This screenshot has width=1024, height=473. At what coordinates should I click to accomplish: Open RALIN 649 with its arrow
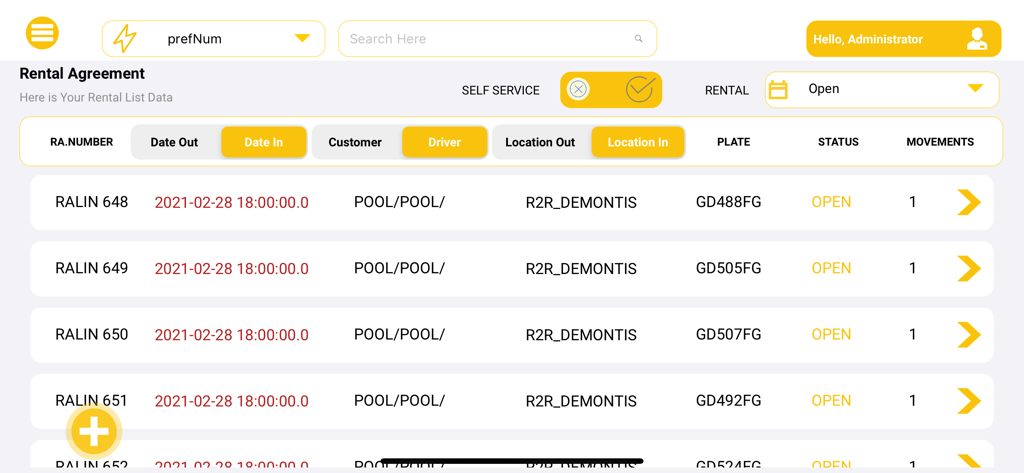(969, 269)
